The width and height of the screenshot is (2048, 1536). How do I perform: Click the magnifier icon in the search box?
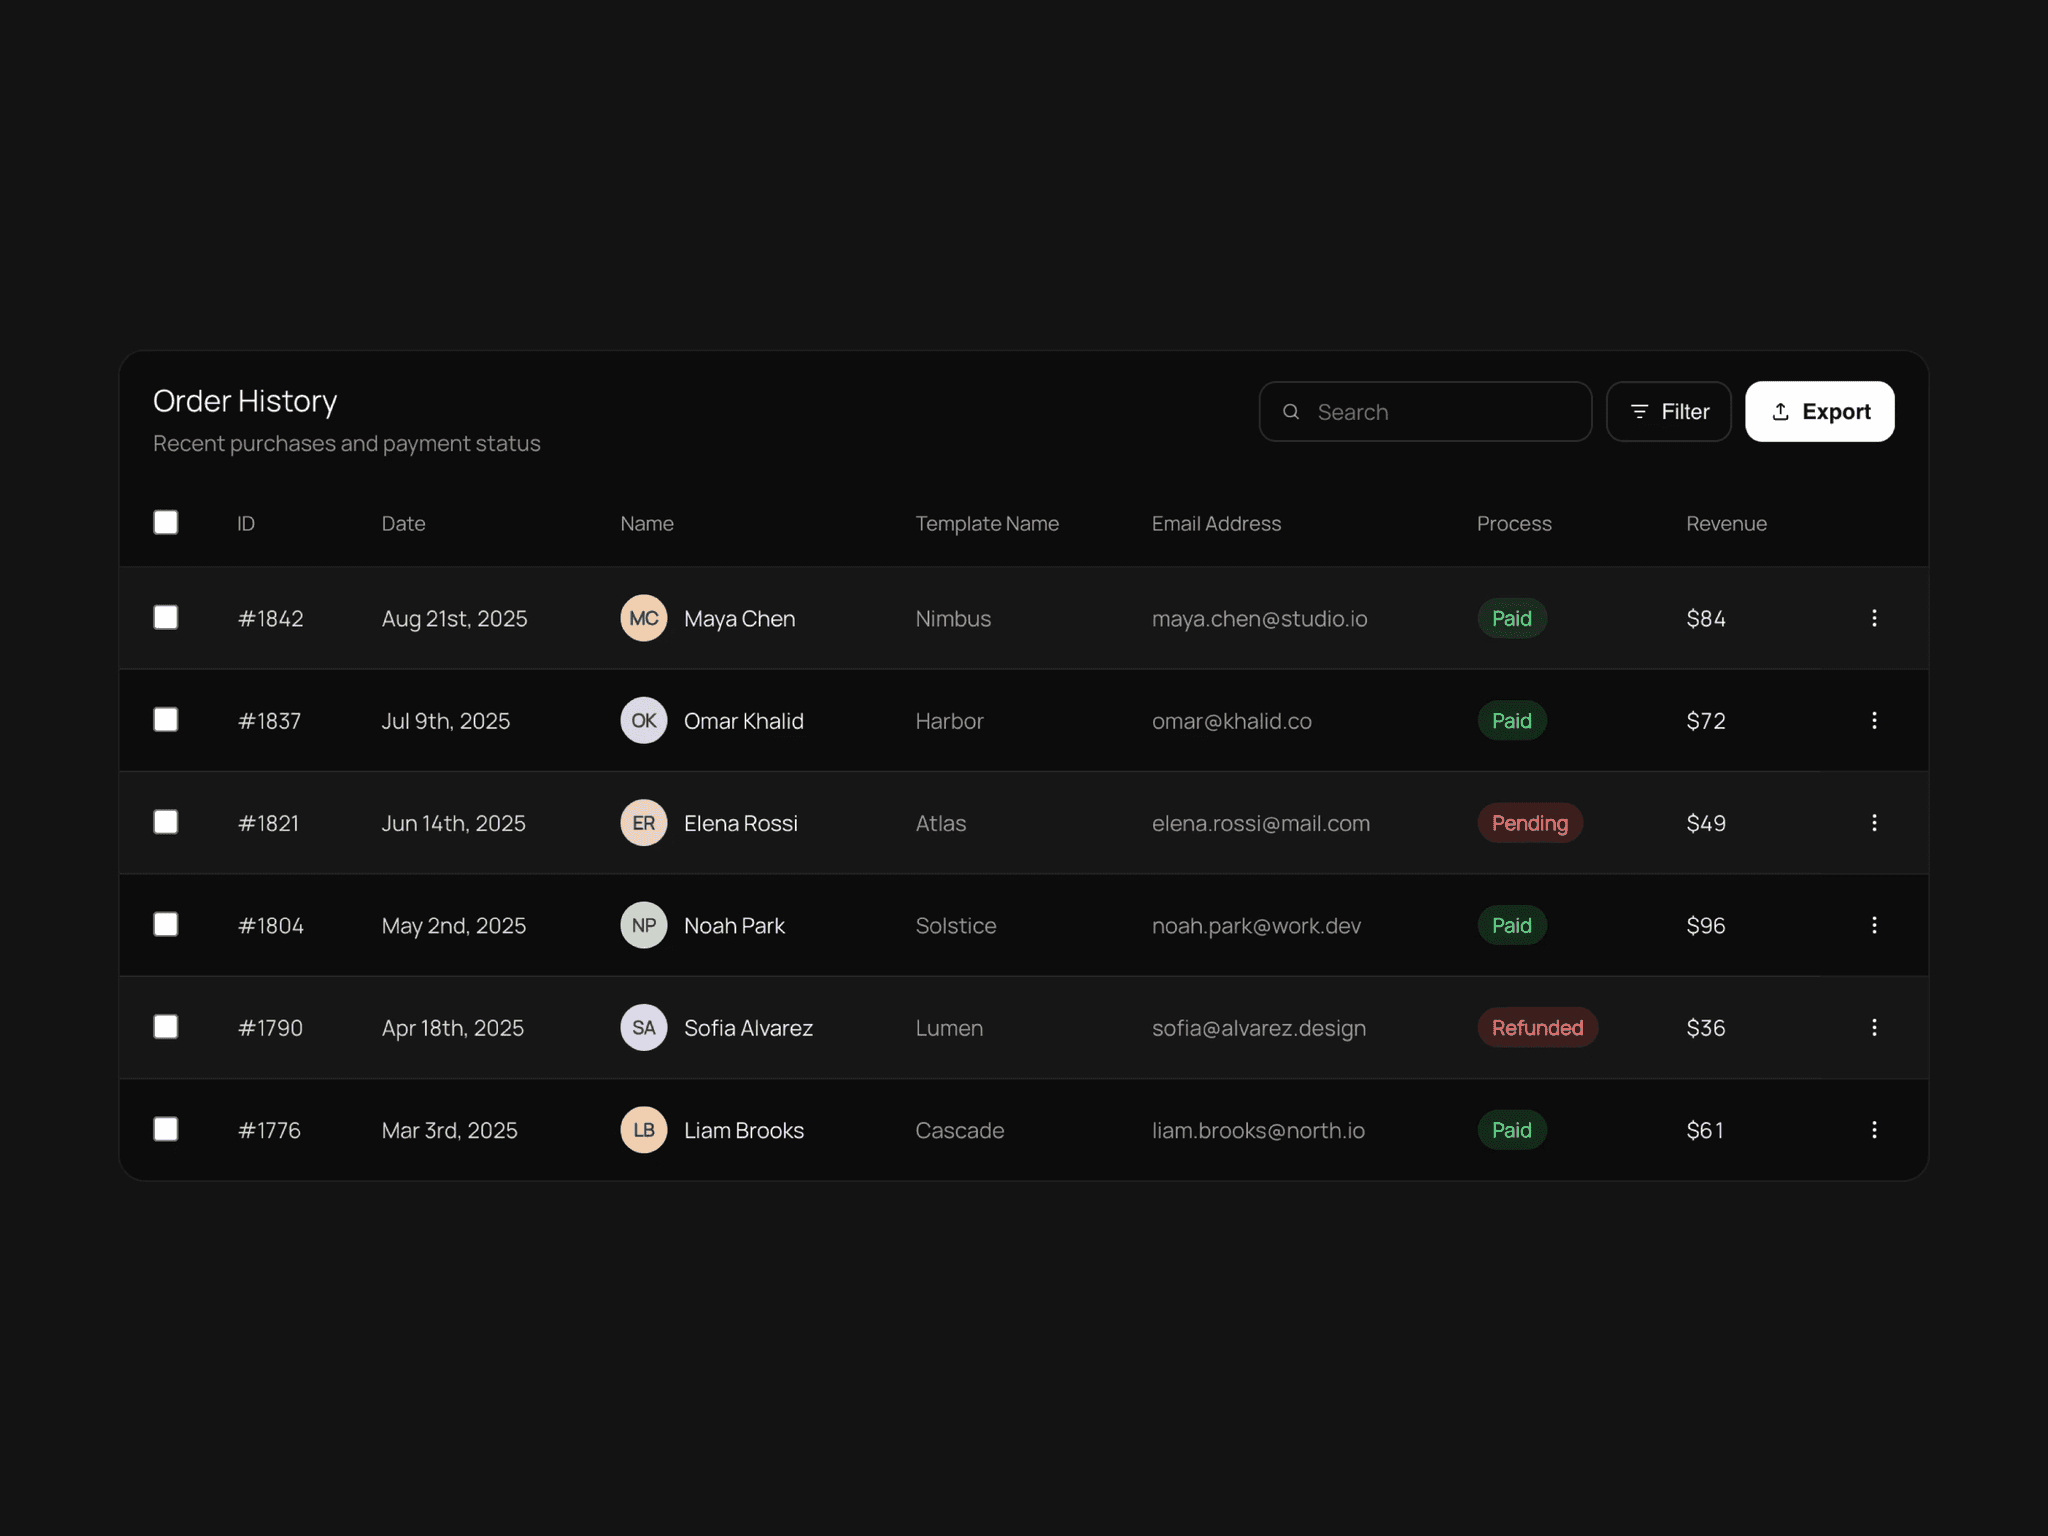point(1291,412)
